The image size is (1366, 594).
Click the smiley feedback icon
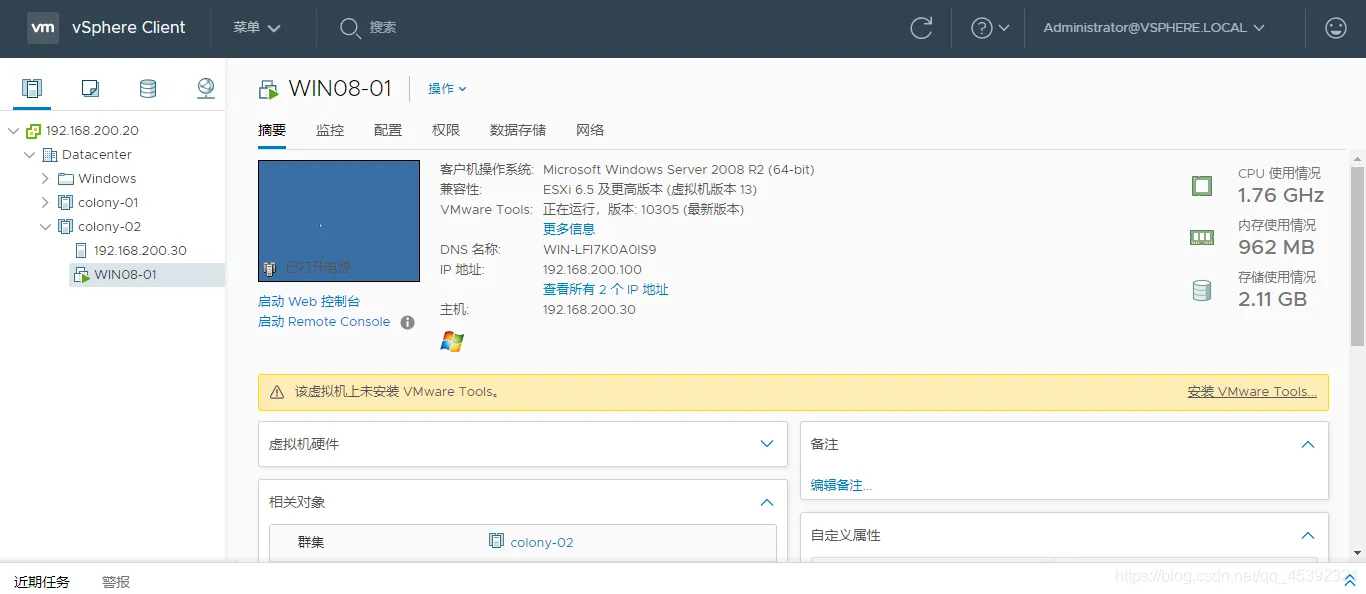coord(1335,28)
